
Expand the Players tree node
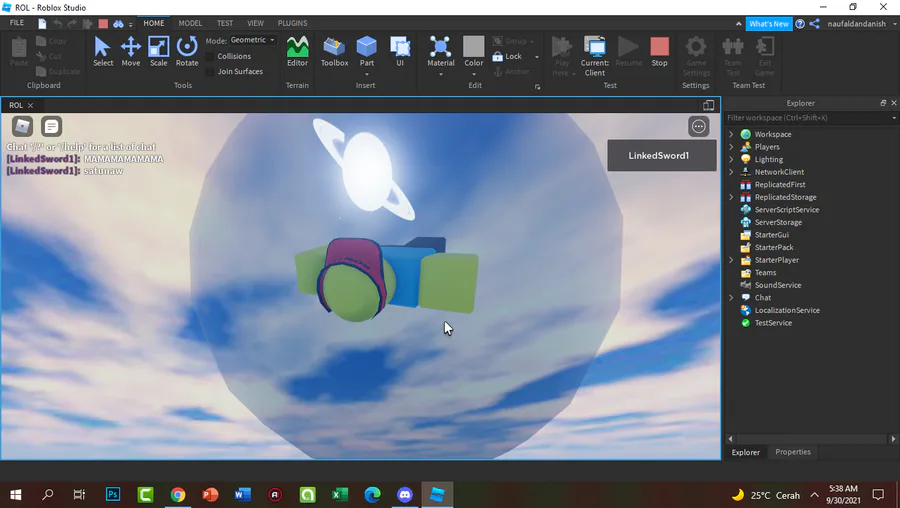(731, 147)
